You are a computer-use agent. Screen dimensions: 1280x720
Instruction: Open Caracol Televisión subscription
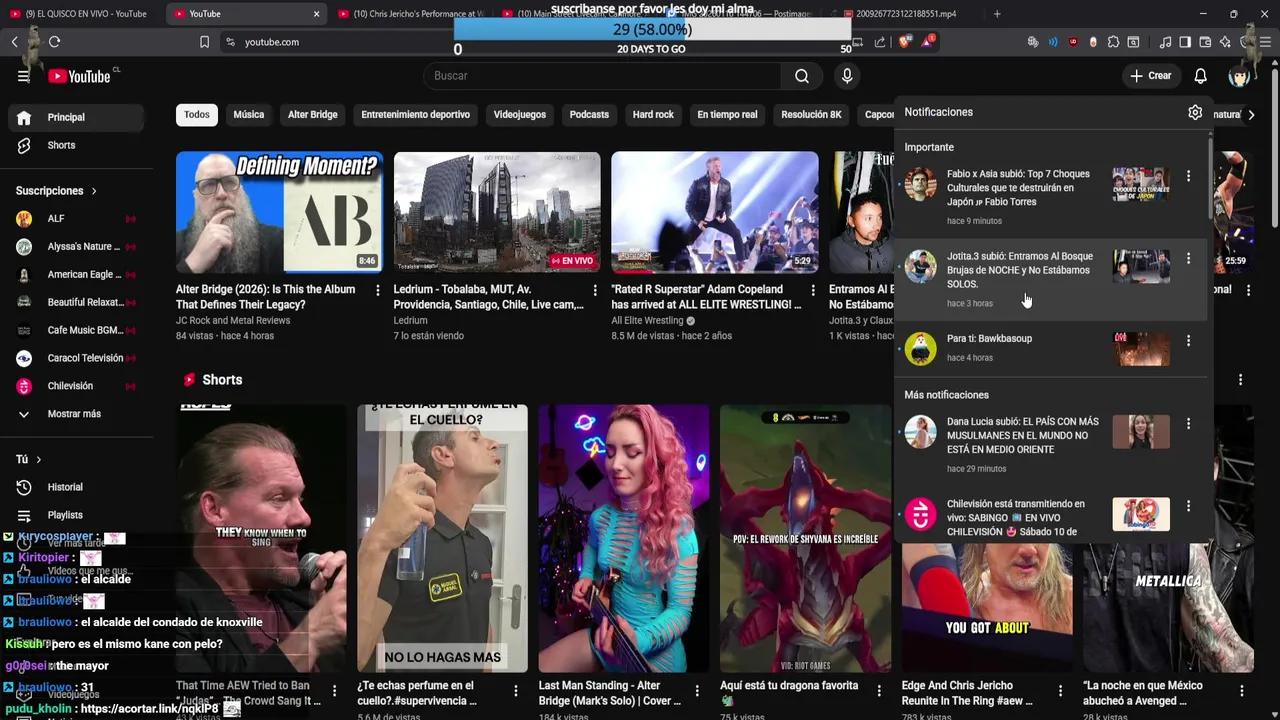click(77, 358)
